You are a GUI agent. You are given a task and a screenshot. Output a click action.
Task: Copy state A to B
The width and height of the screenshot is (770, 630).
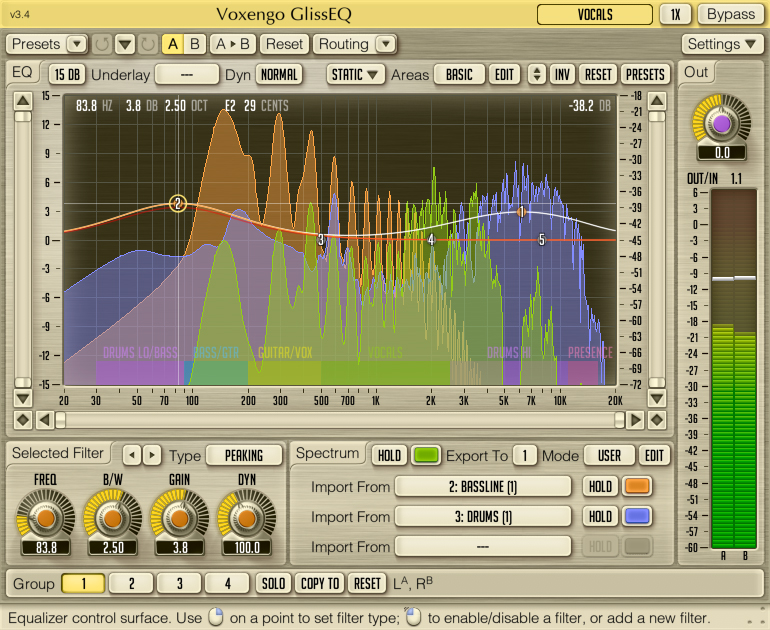point(232,44)
